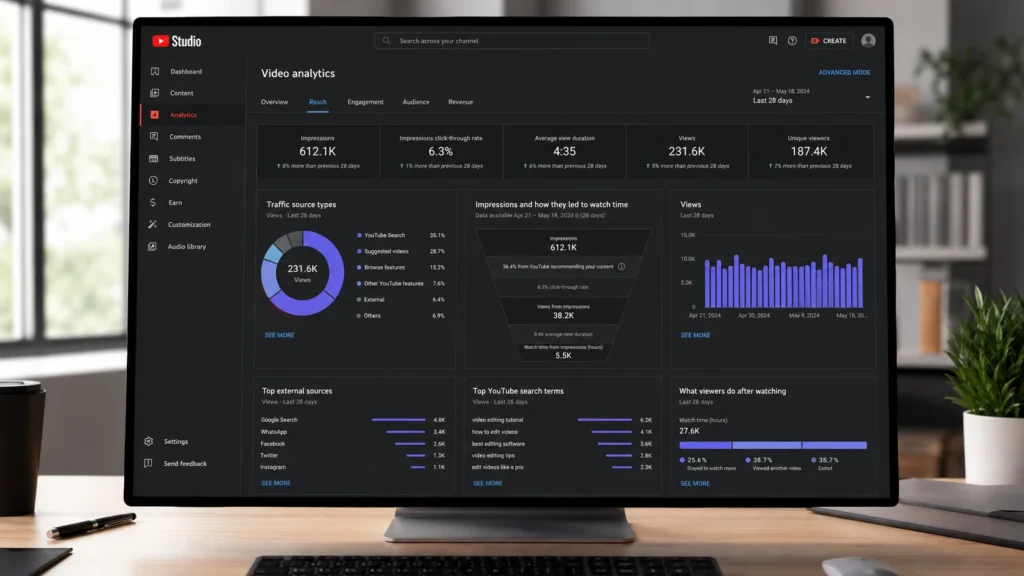Open Subtitles from the sidebar icon
The image size is (1024, 576).
(x=153, y=159)
